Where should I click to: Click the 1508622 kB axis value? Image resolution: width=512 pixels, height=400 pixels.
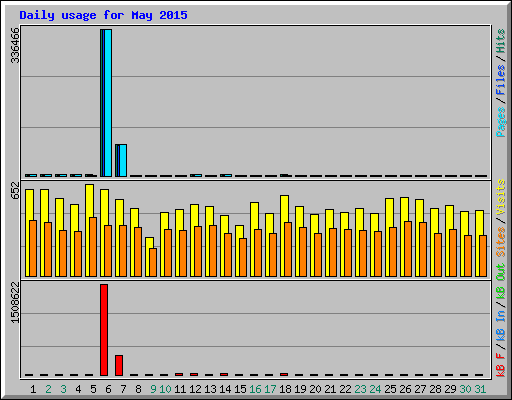(x=15, y=303)
